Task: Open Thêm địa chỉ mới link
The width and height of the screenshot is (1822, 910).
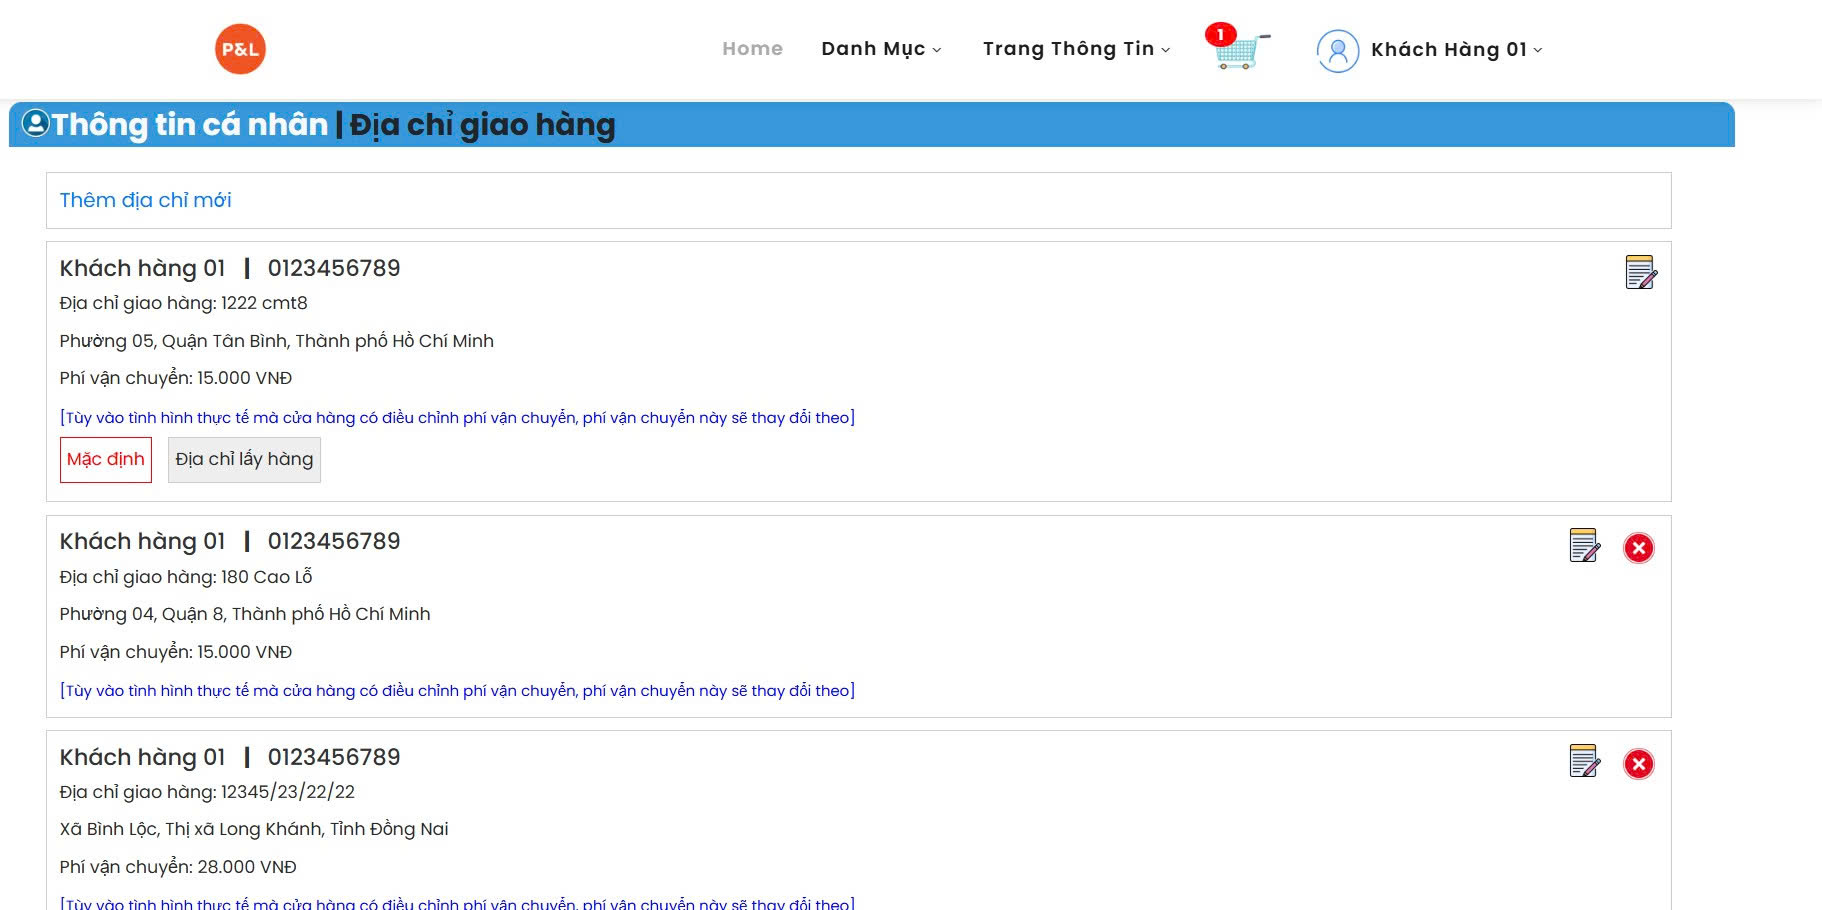Action: (x=145, y=199)
